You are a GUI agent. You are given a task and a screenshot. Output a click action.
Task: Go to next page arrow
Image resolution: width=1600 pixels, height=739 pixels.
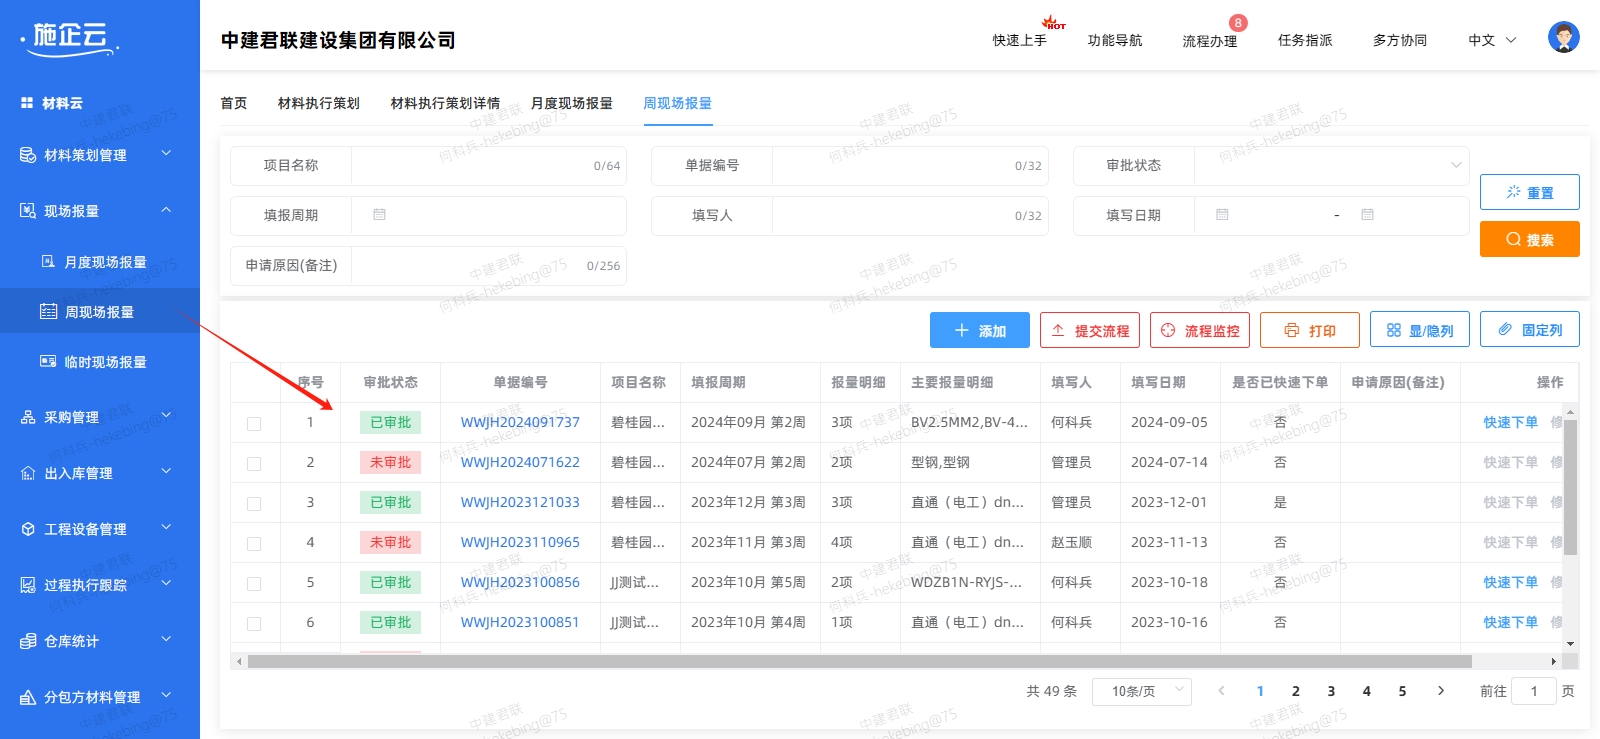(1440, 691)
